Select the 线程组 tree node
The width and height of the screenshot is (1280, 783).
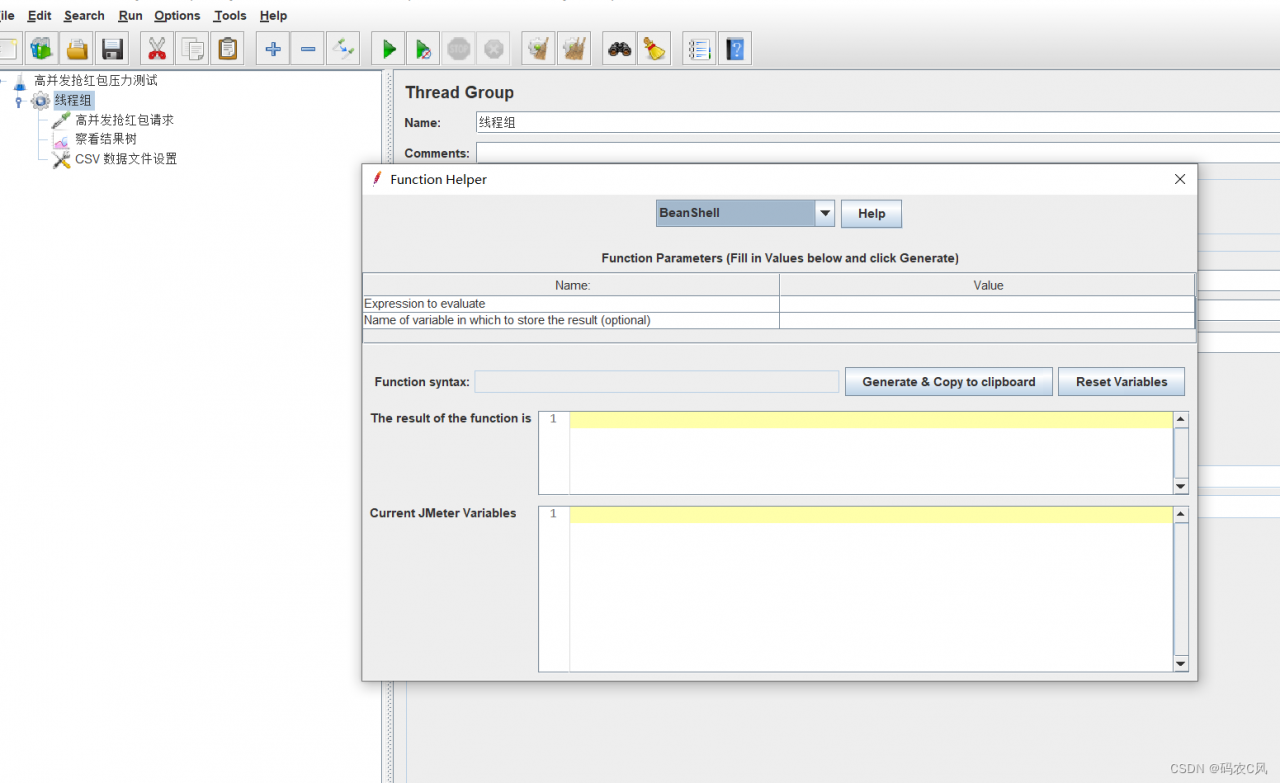(73, 100)
